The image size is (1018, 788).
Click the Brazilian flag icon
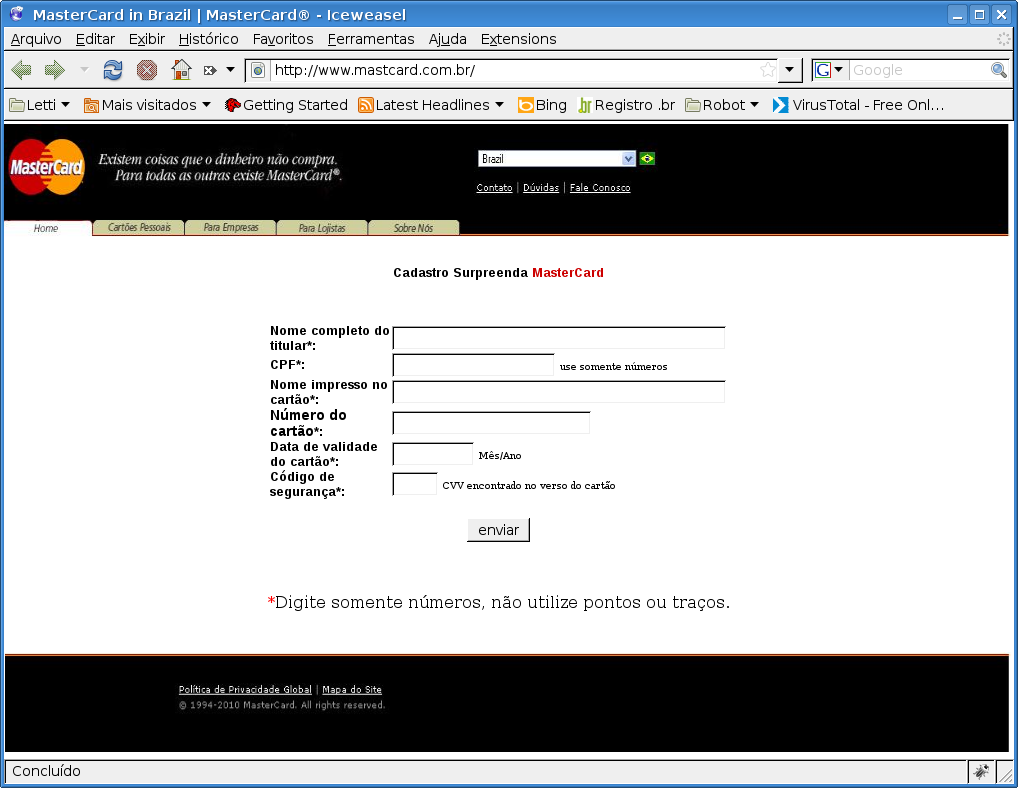(x=647, y=158)
